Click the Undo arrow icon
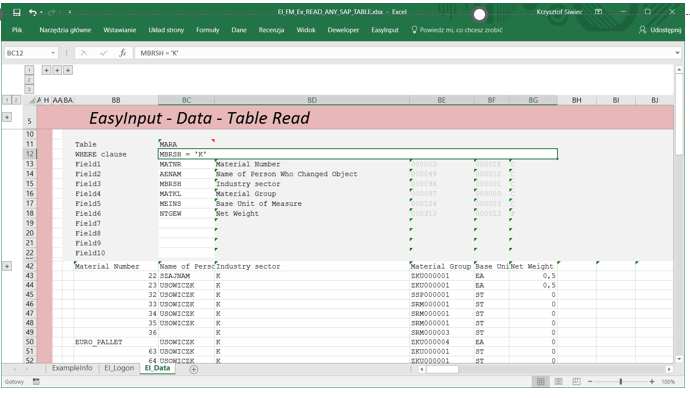The width and height of the screenshot is (690, 398). (33, 12)
